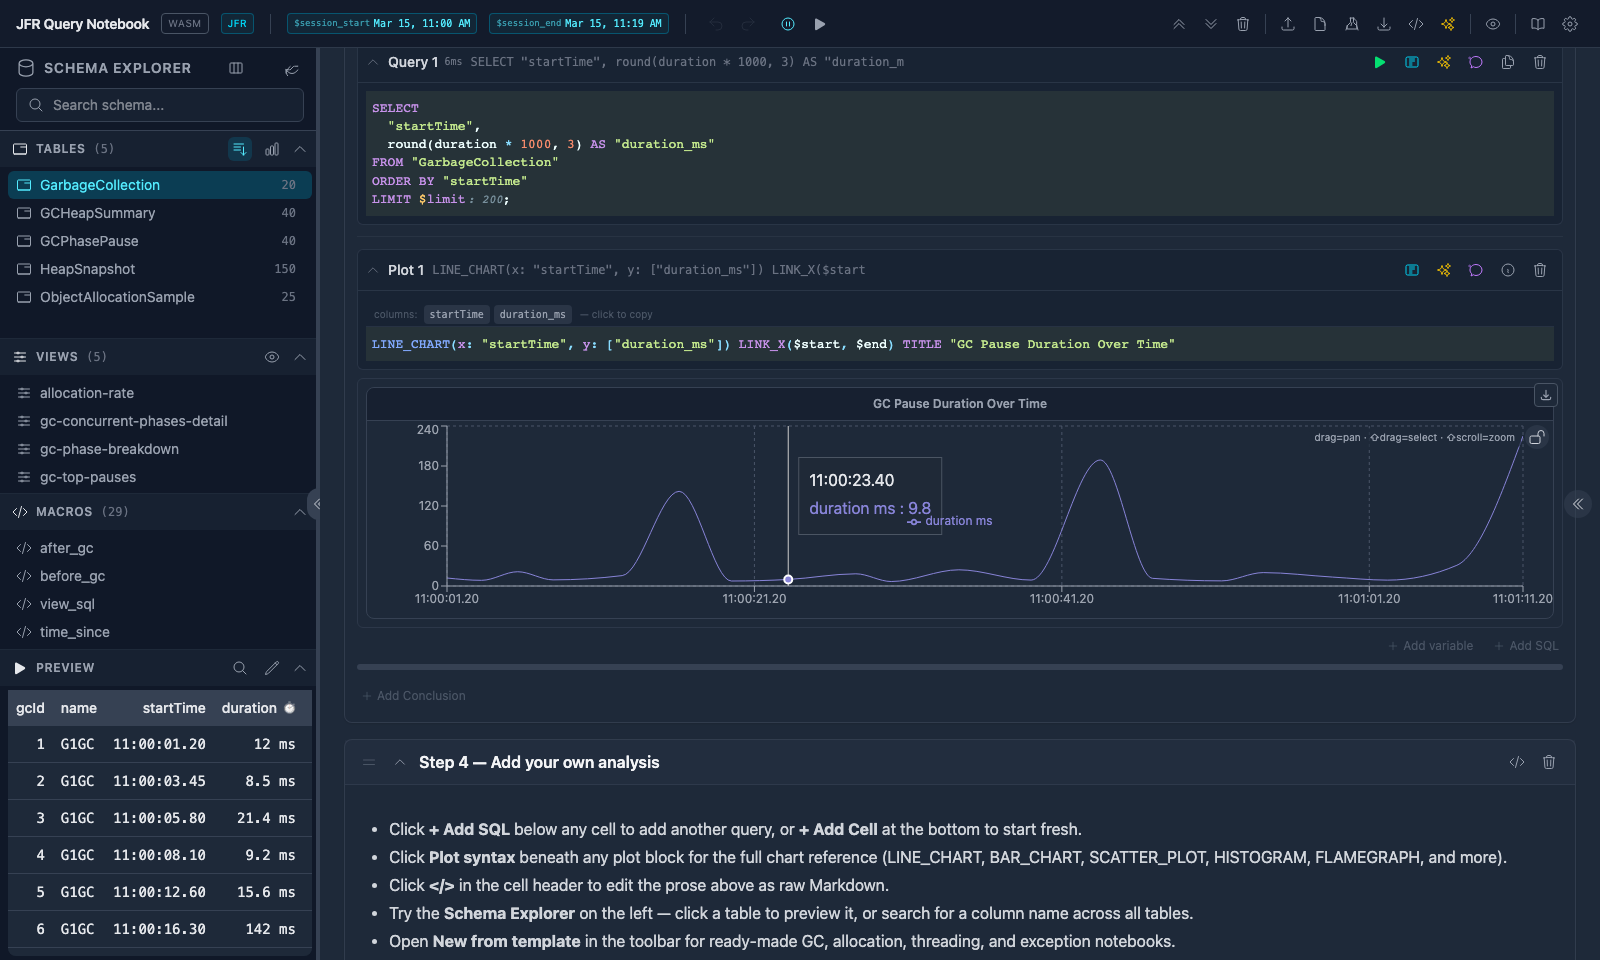Delete Plot 1 with its trash icon
1600x960 pixels.
1540,270
